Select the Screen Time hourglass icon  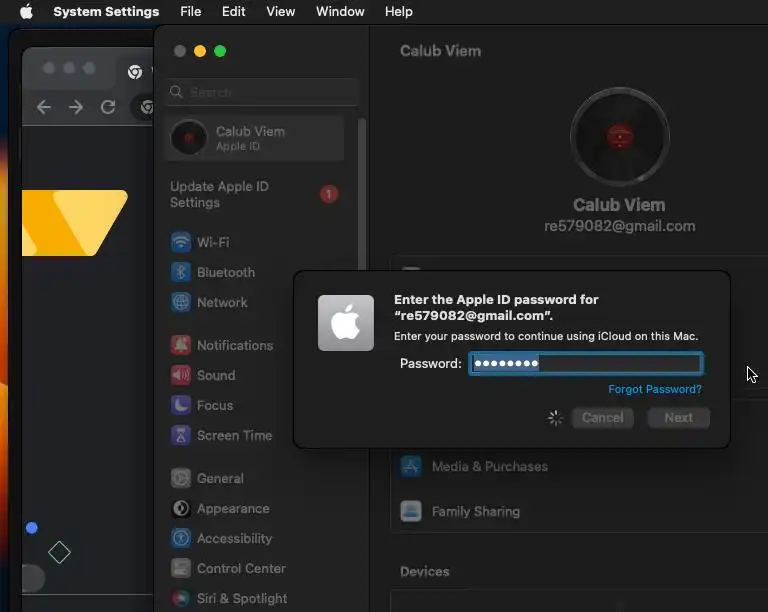pyautogui.click(x=181, y=435)
